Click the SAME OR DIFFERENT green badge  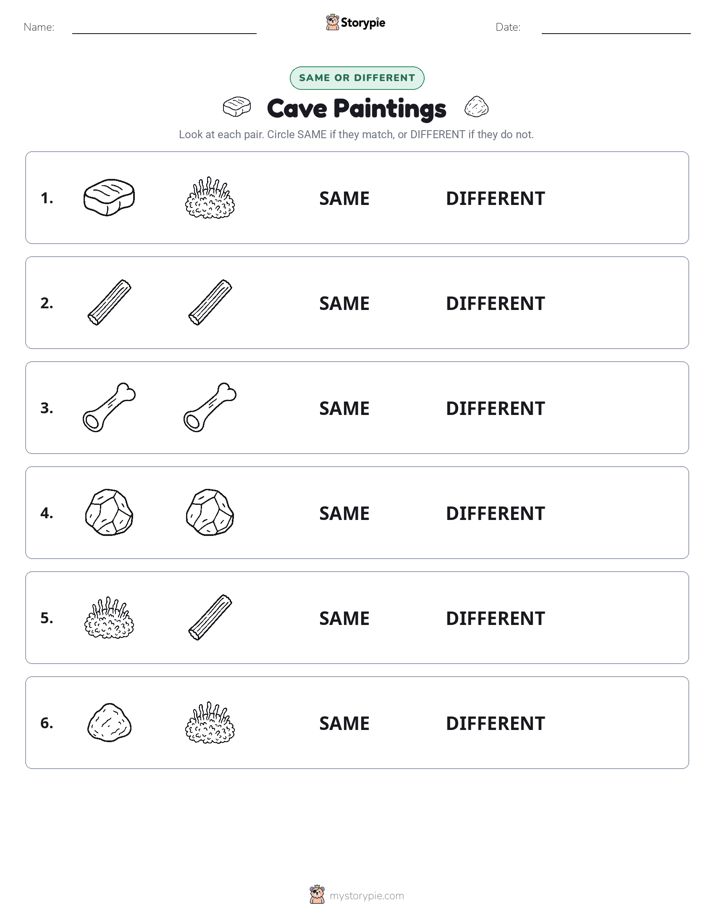(357, 78)
